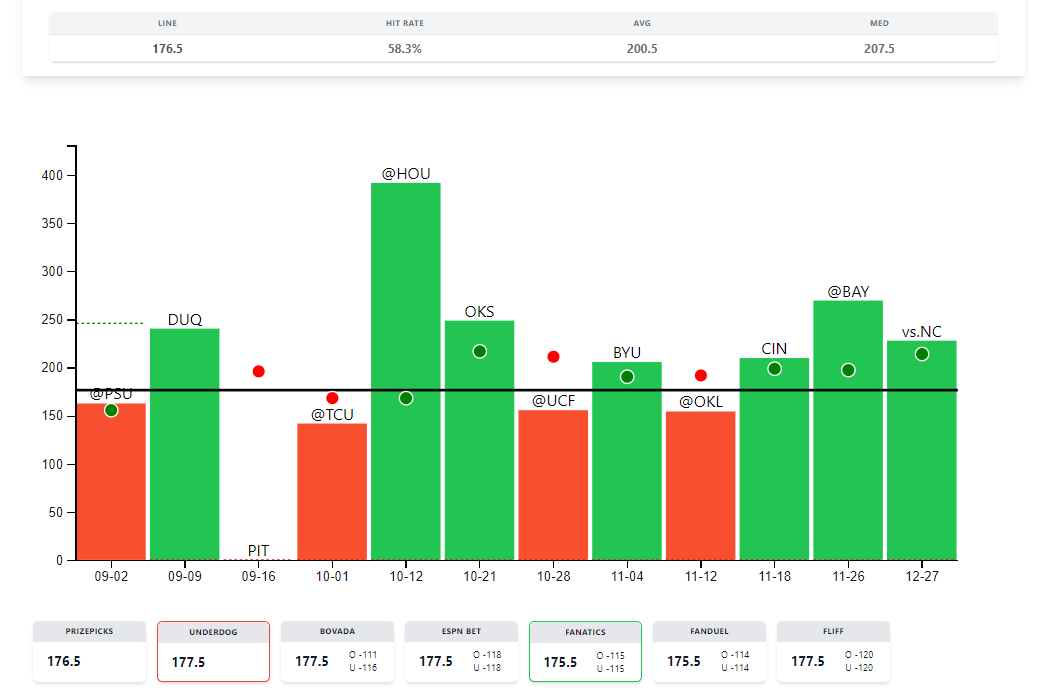Select the Underdog 177.5 line card

tap(213, 651)
